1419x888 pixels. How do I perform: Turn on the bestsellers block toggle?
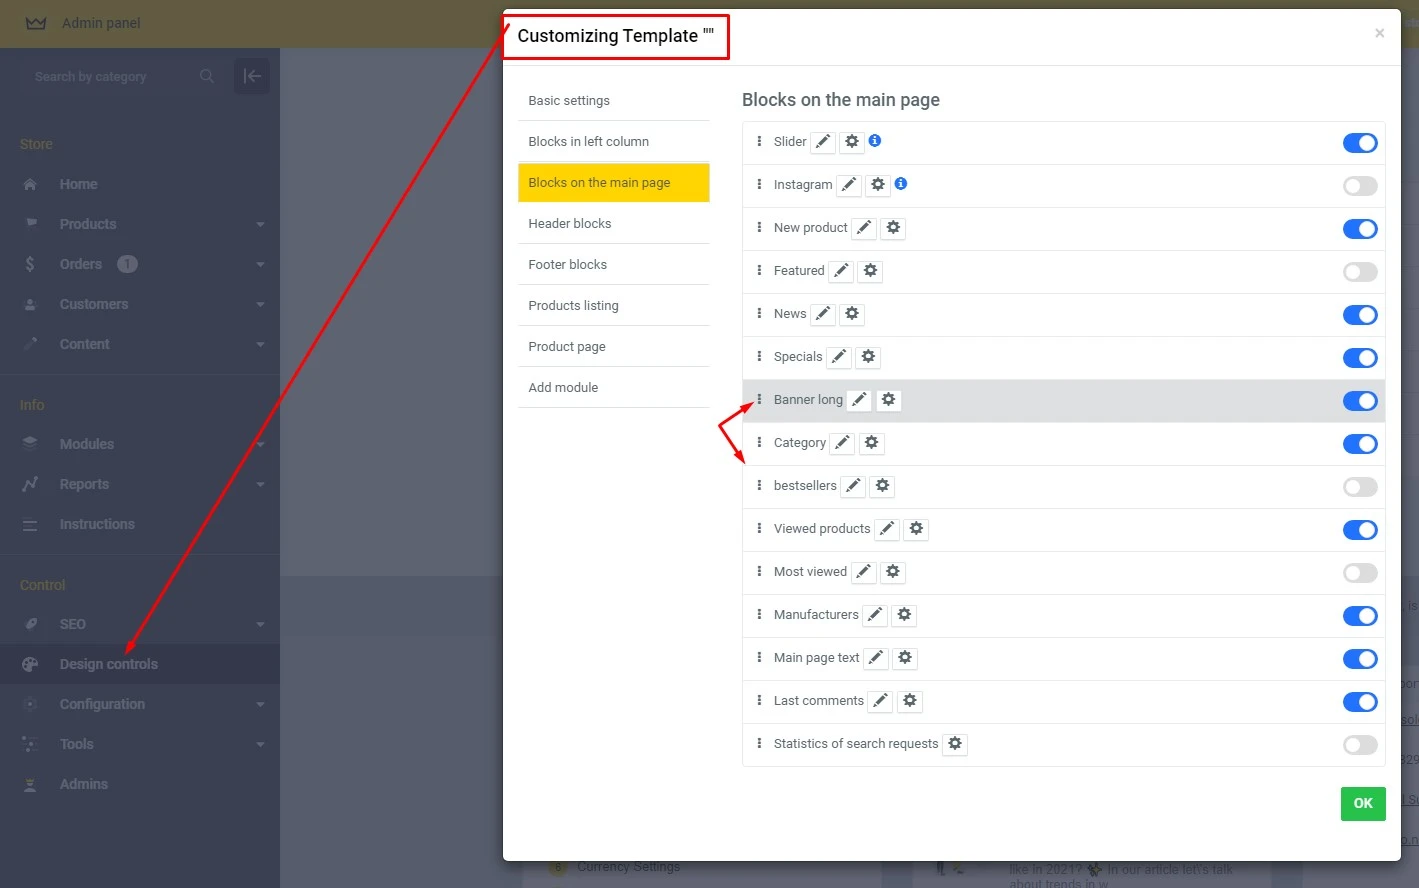click(x=1359, y=487)
